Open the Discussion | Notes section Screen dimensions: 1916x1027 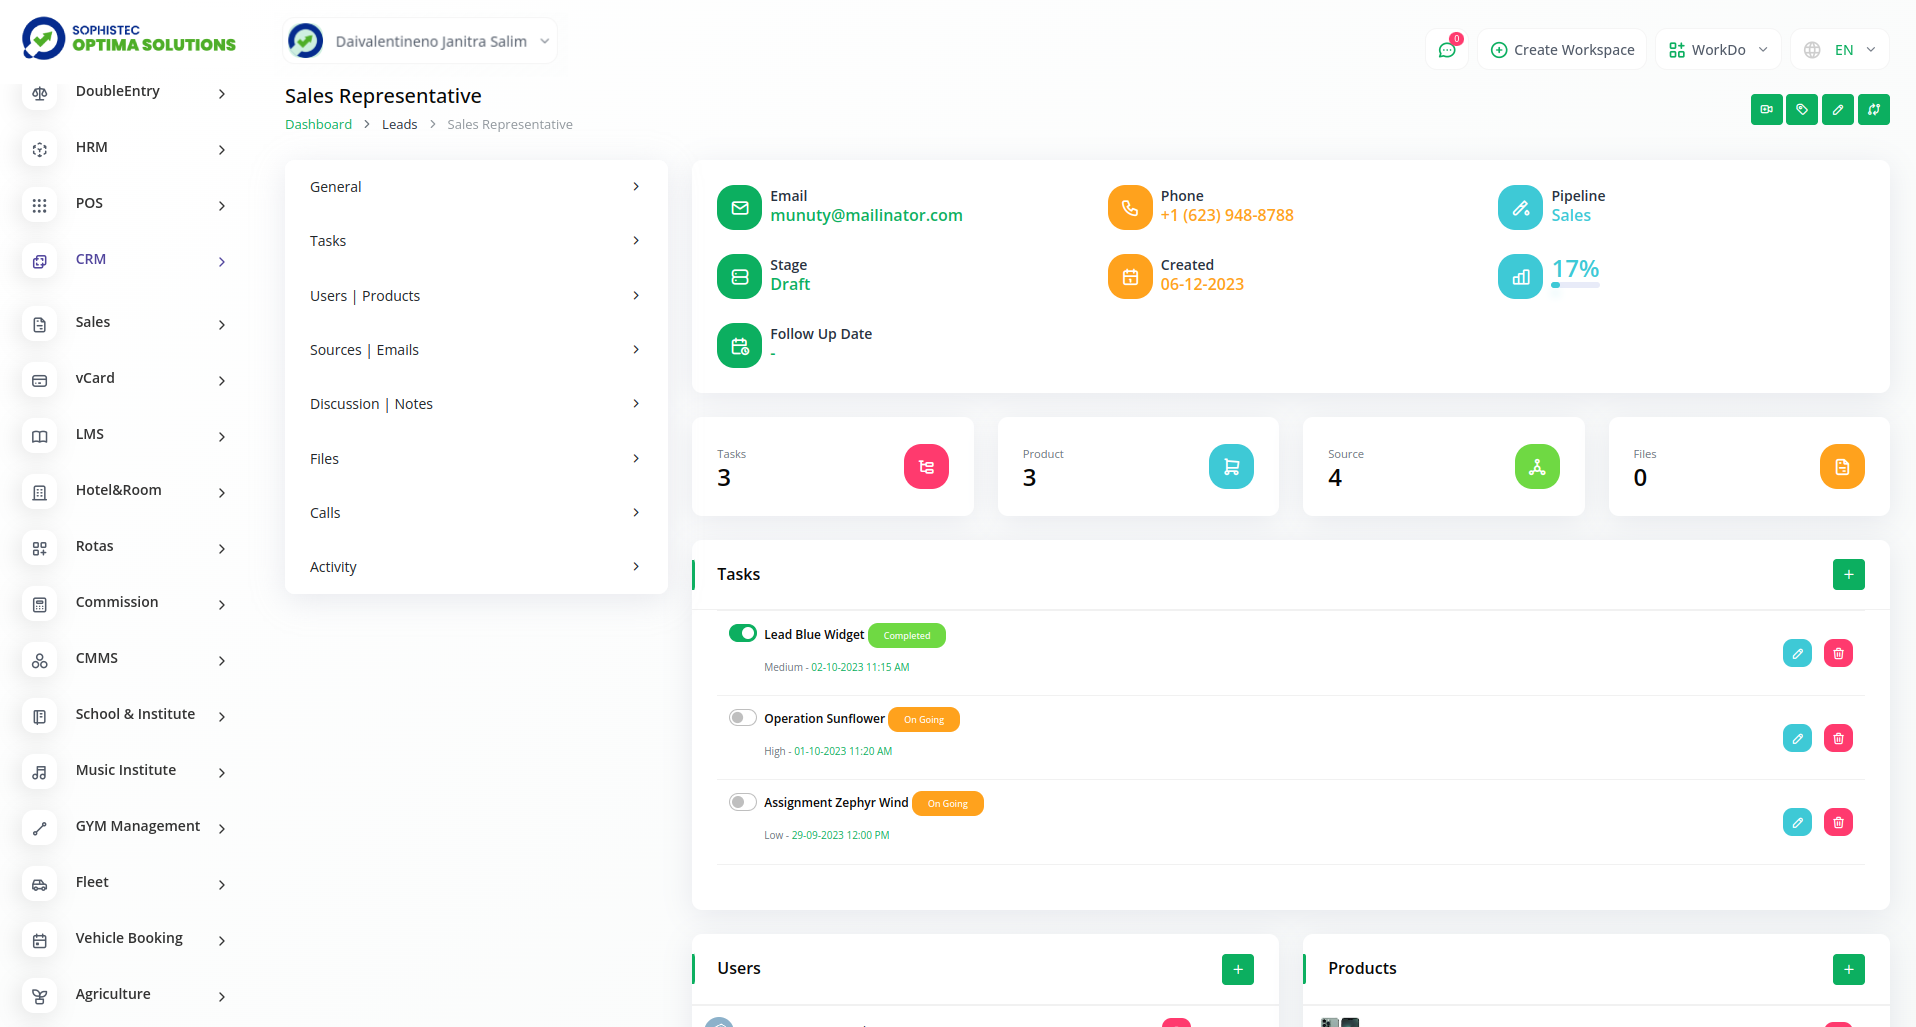pyautogui.click(x=475, y=404)
